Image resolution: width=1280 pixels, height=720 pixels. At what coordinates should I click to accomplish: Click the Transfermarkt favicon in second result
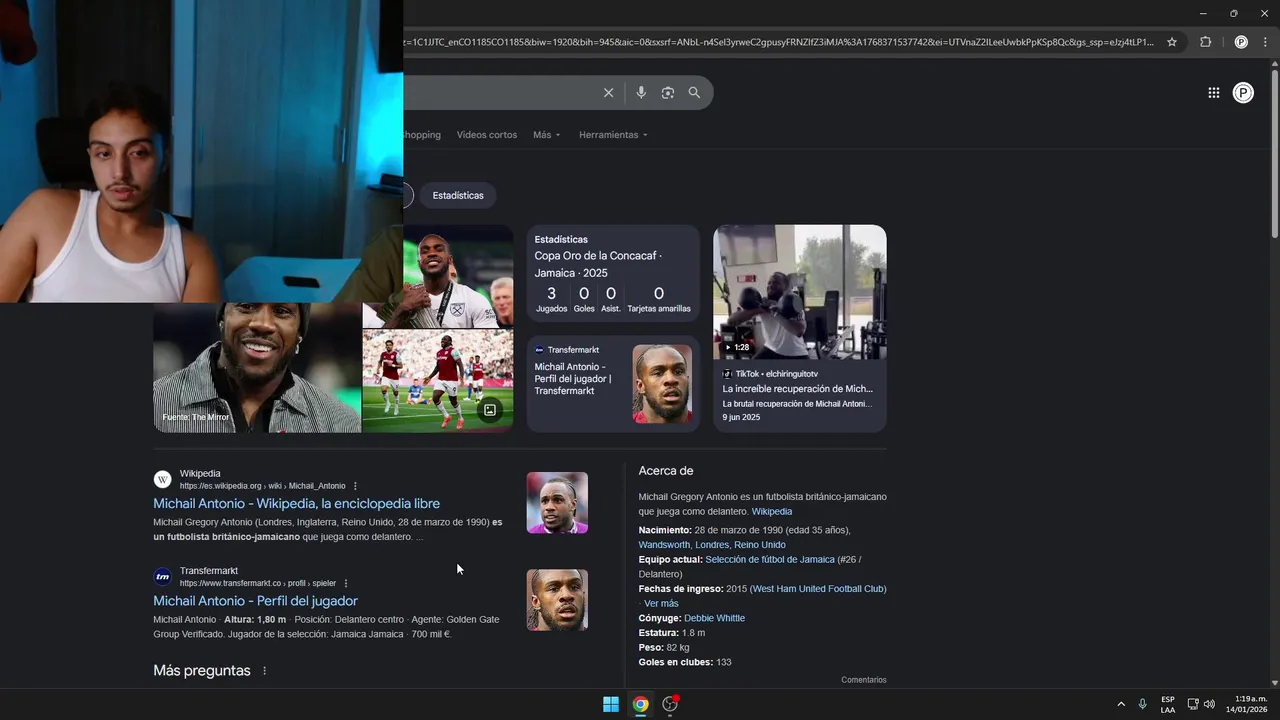(162, 576)
